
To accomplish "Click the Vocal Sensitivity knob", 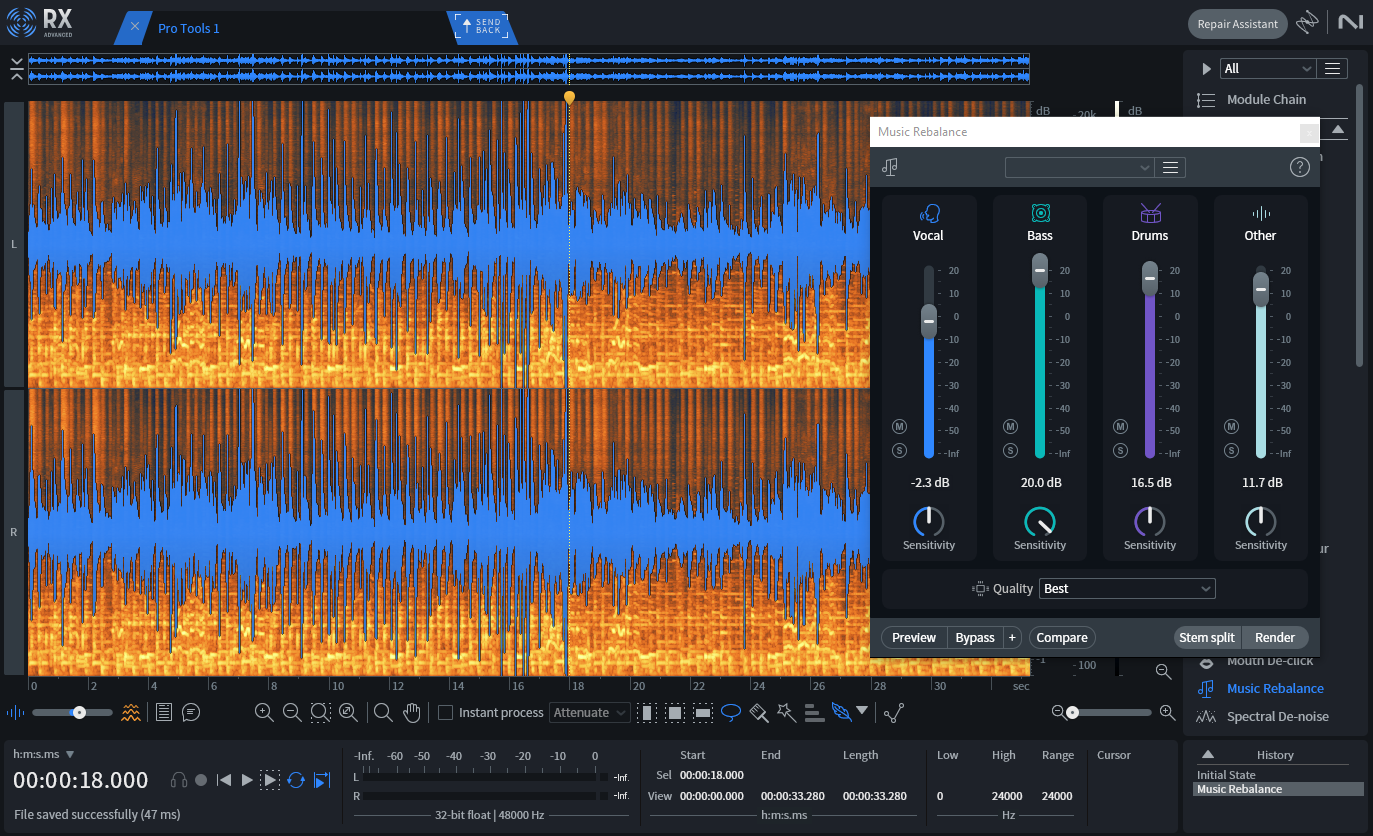I will pyautogui.click(x=929, y=521).
